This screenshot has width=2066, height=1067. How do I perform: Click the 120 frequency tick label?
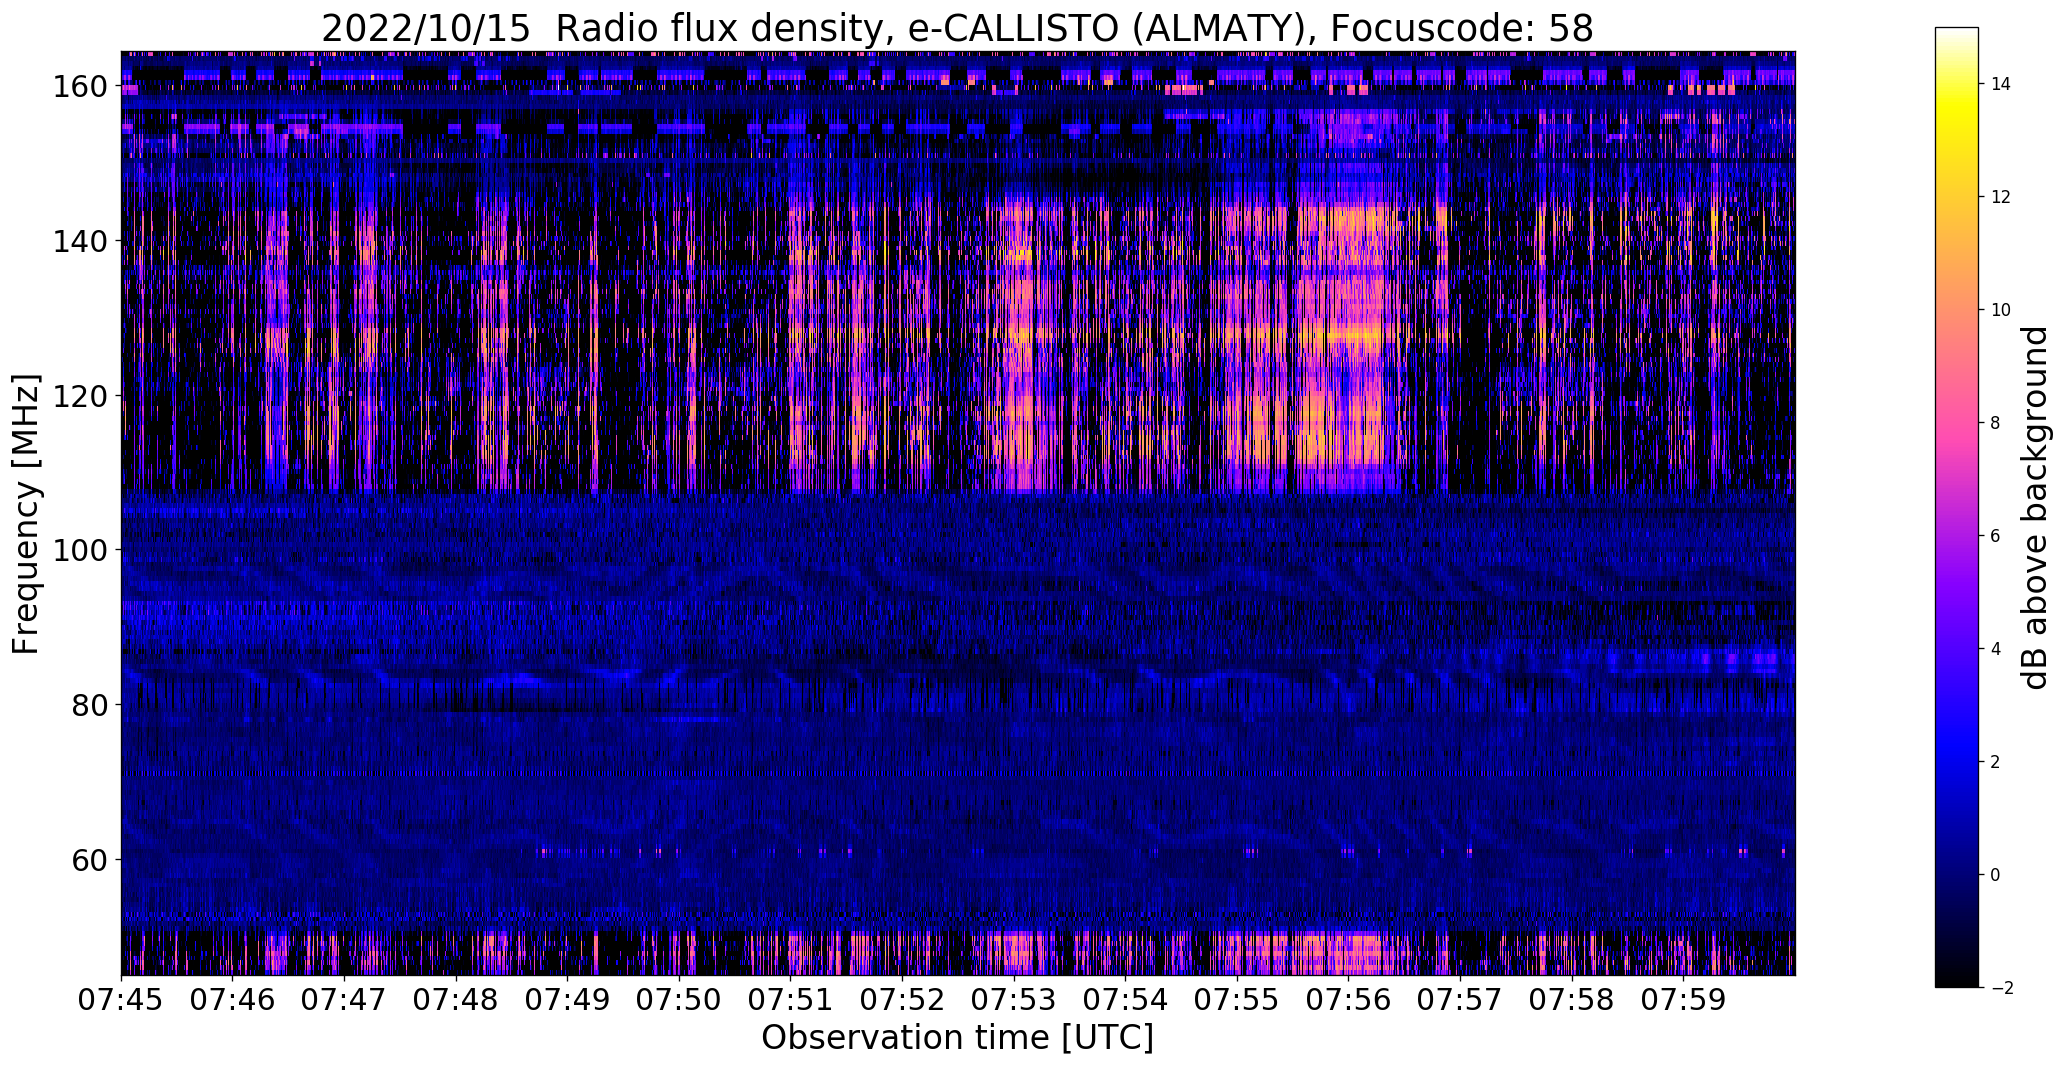(x=81, y=396)
